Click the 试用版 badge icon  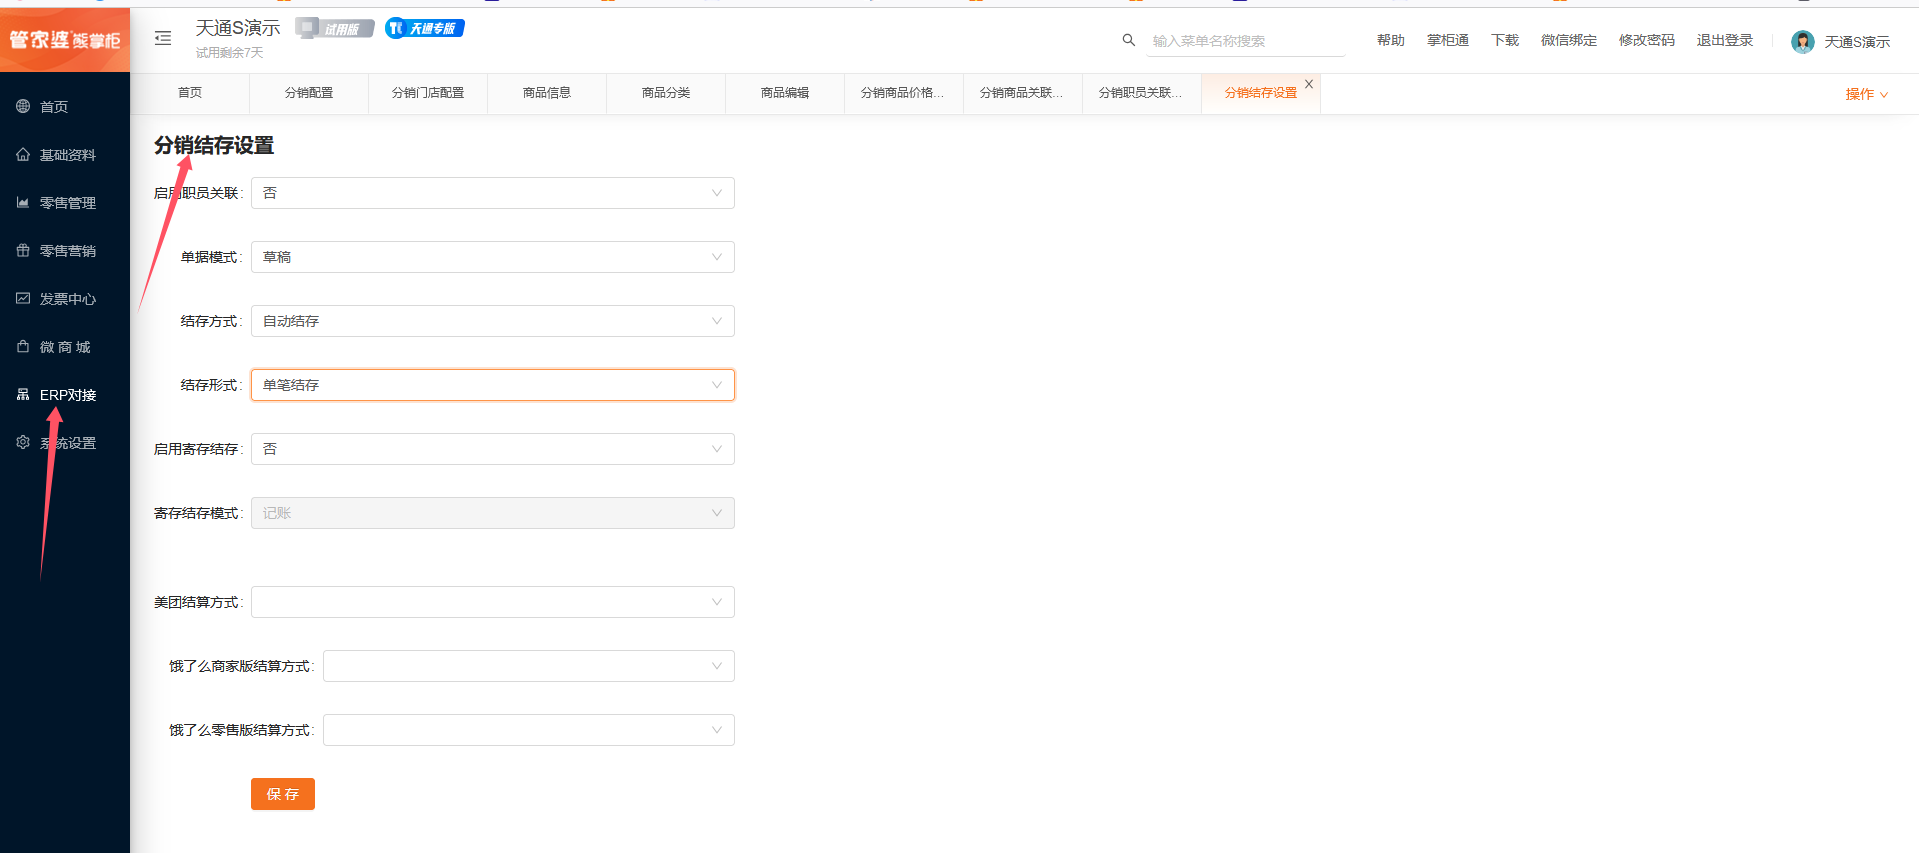coord(335,28)
